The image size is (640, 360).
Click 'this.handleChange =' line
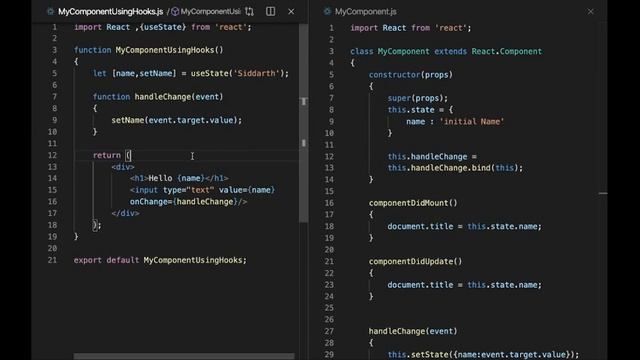tap(432, 157)
